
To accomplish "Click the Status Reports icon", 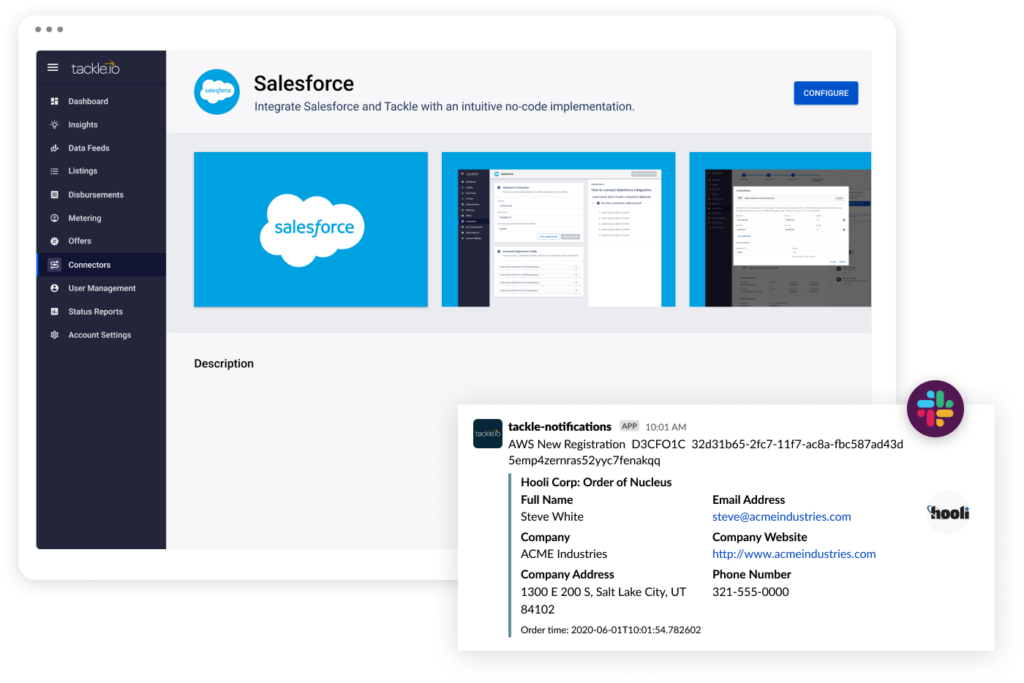I will coord(54,311).
